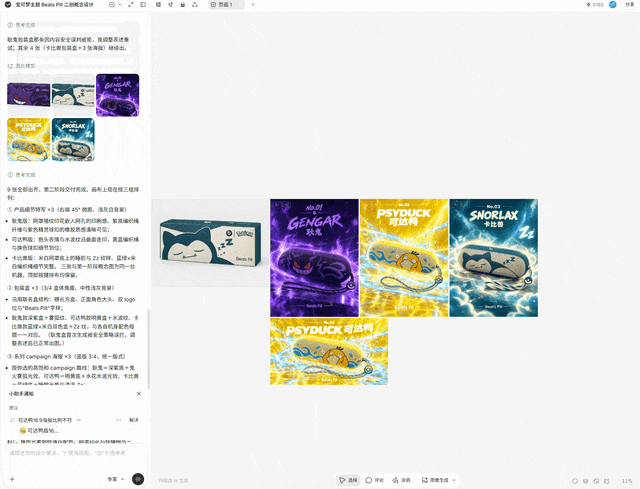Click the project title 宝可梦主题 Beats Pill
Screen dimensions: 640x489
pyautogui.click(x=54, y=4)
